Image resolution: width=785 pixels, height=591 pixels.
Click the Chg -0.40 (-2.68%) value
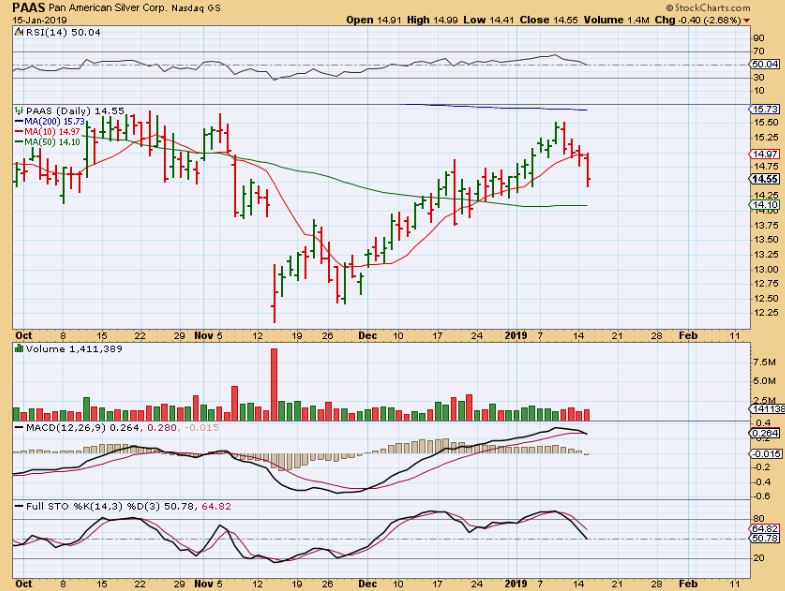(697, 20)
